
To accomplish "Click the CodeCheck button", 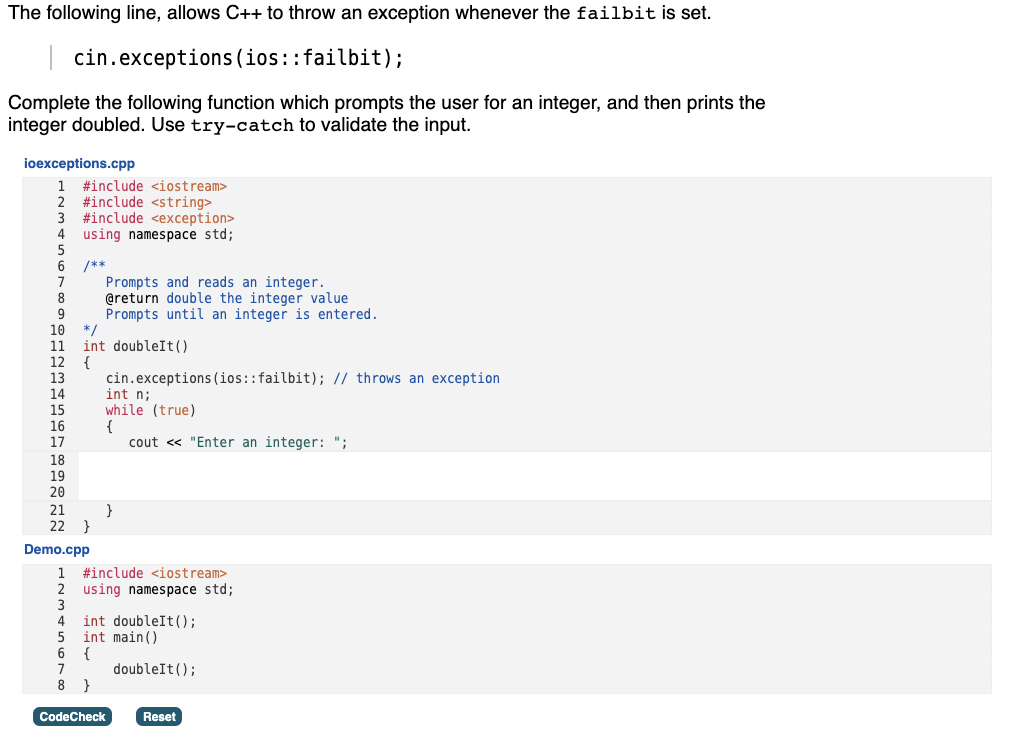I will [x=71, y=716].
